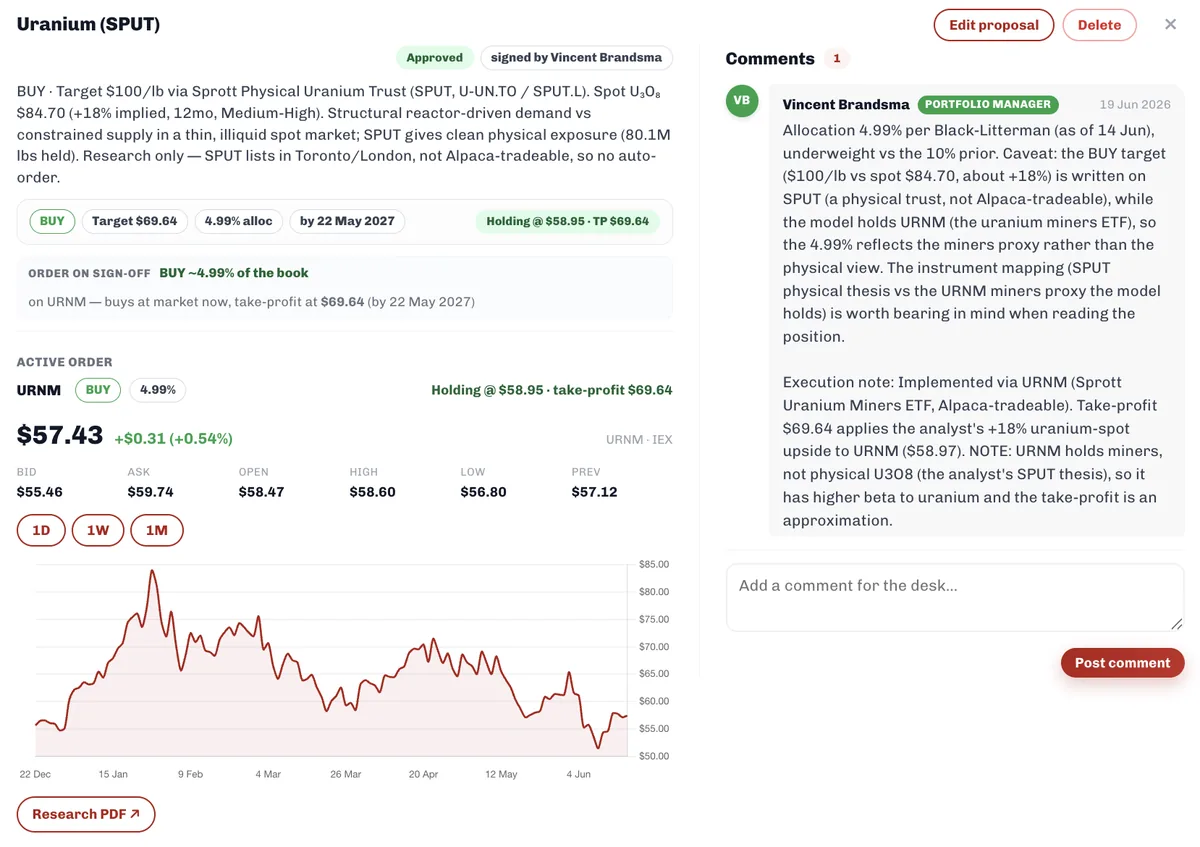This screenshot has width=1200, height=847.
Task: Delete this proposal
Action: coord(1099,25)
